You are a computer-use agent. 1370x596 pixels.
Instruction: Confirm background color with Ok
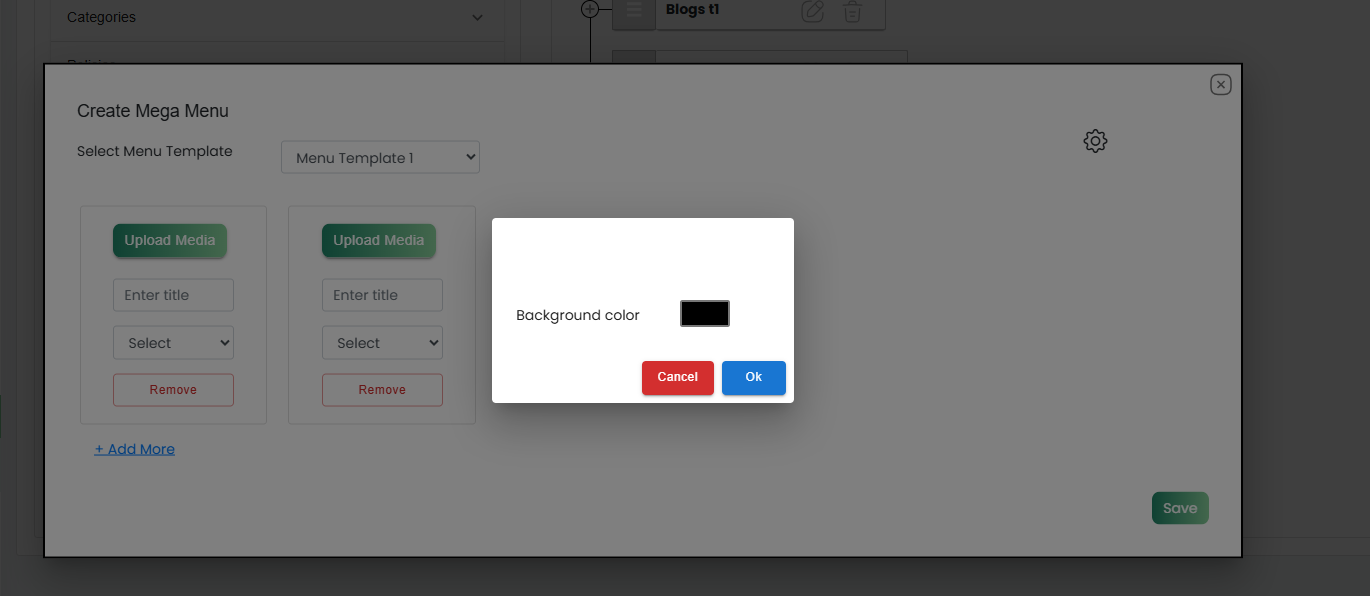[754, 378]
